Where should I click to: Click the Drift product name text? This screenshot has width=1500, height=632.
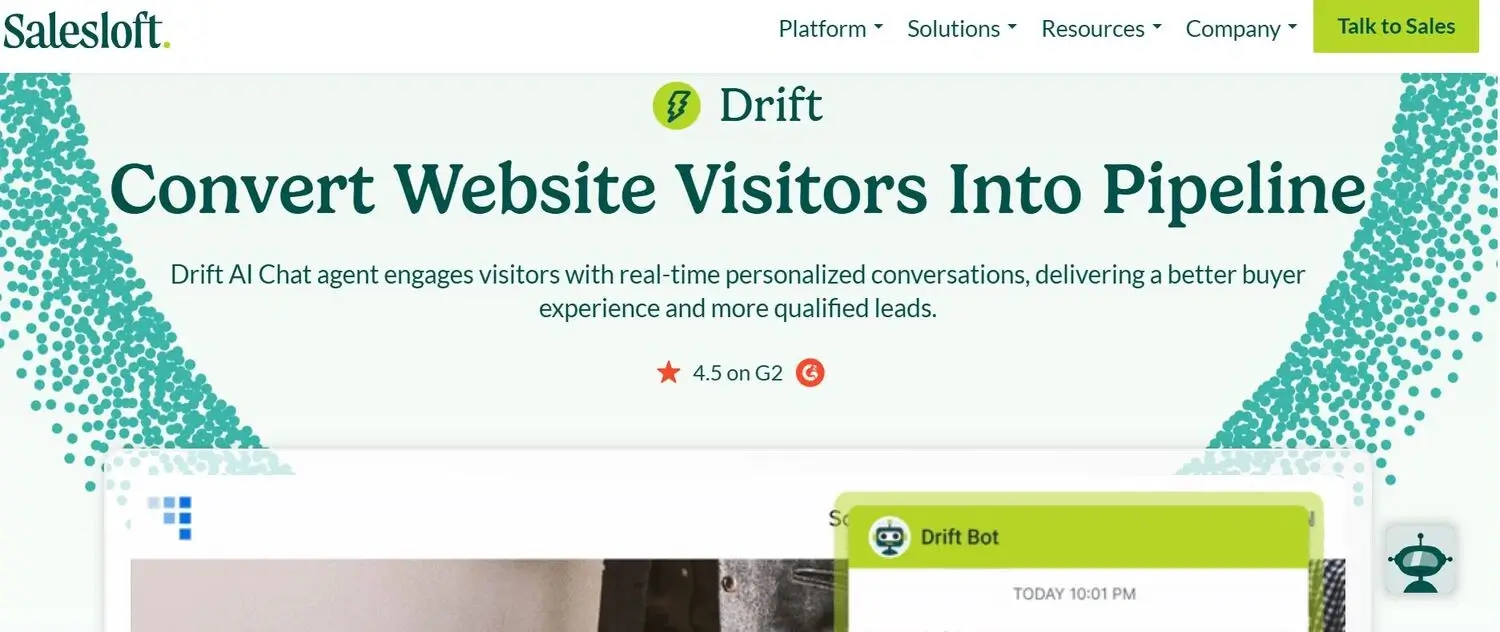click(x=771, y=105)
